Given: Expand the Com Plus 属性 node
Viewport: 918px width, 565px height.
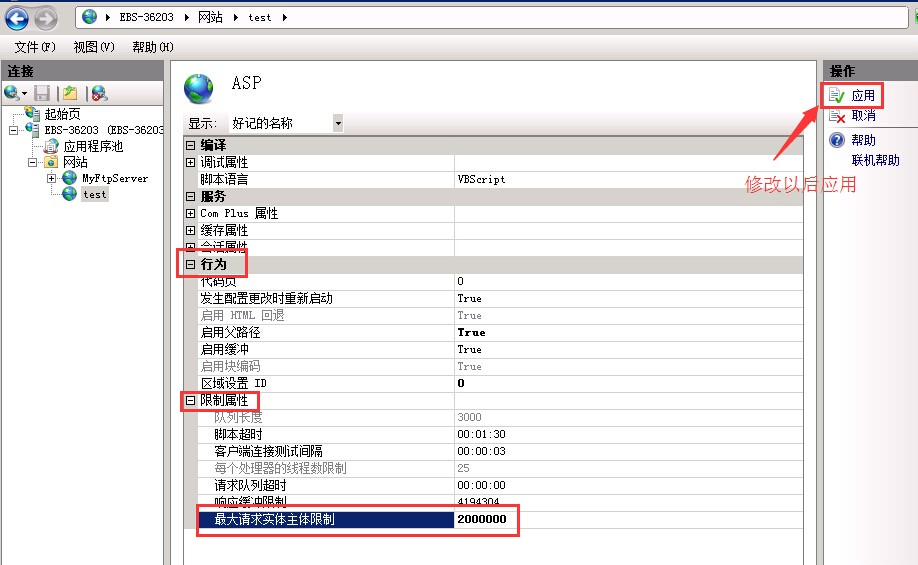Looking at the screenshot, I should click(x=191, y=213).
